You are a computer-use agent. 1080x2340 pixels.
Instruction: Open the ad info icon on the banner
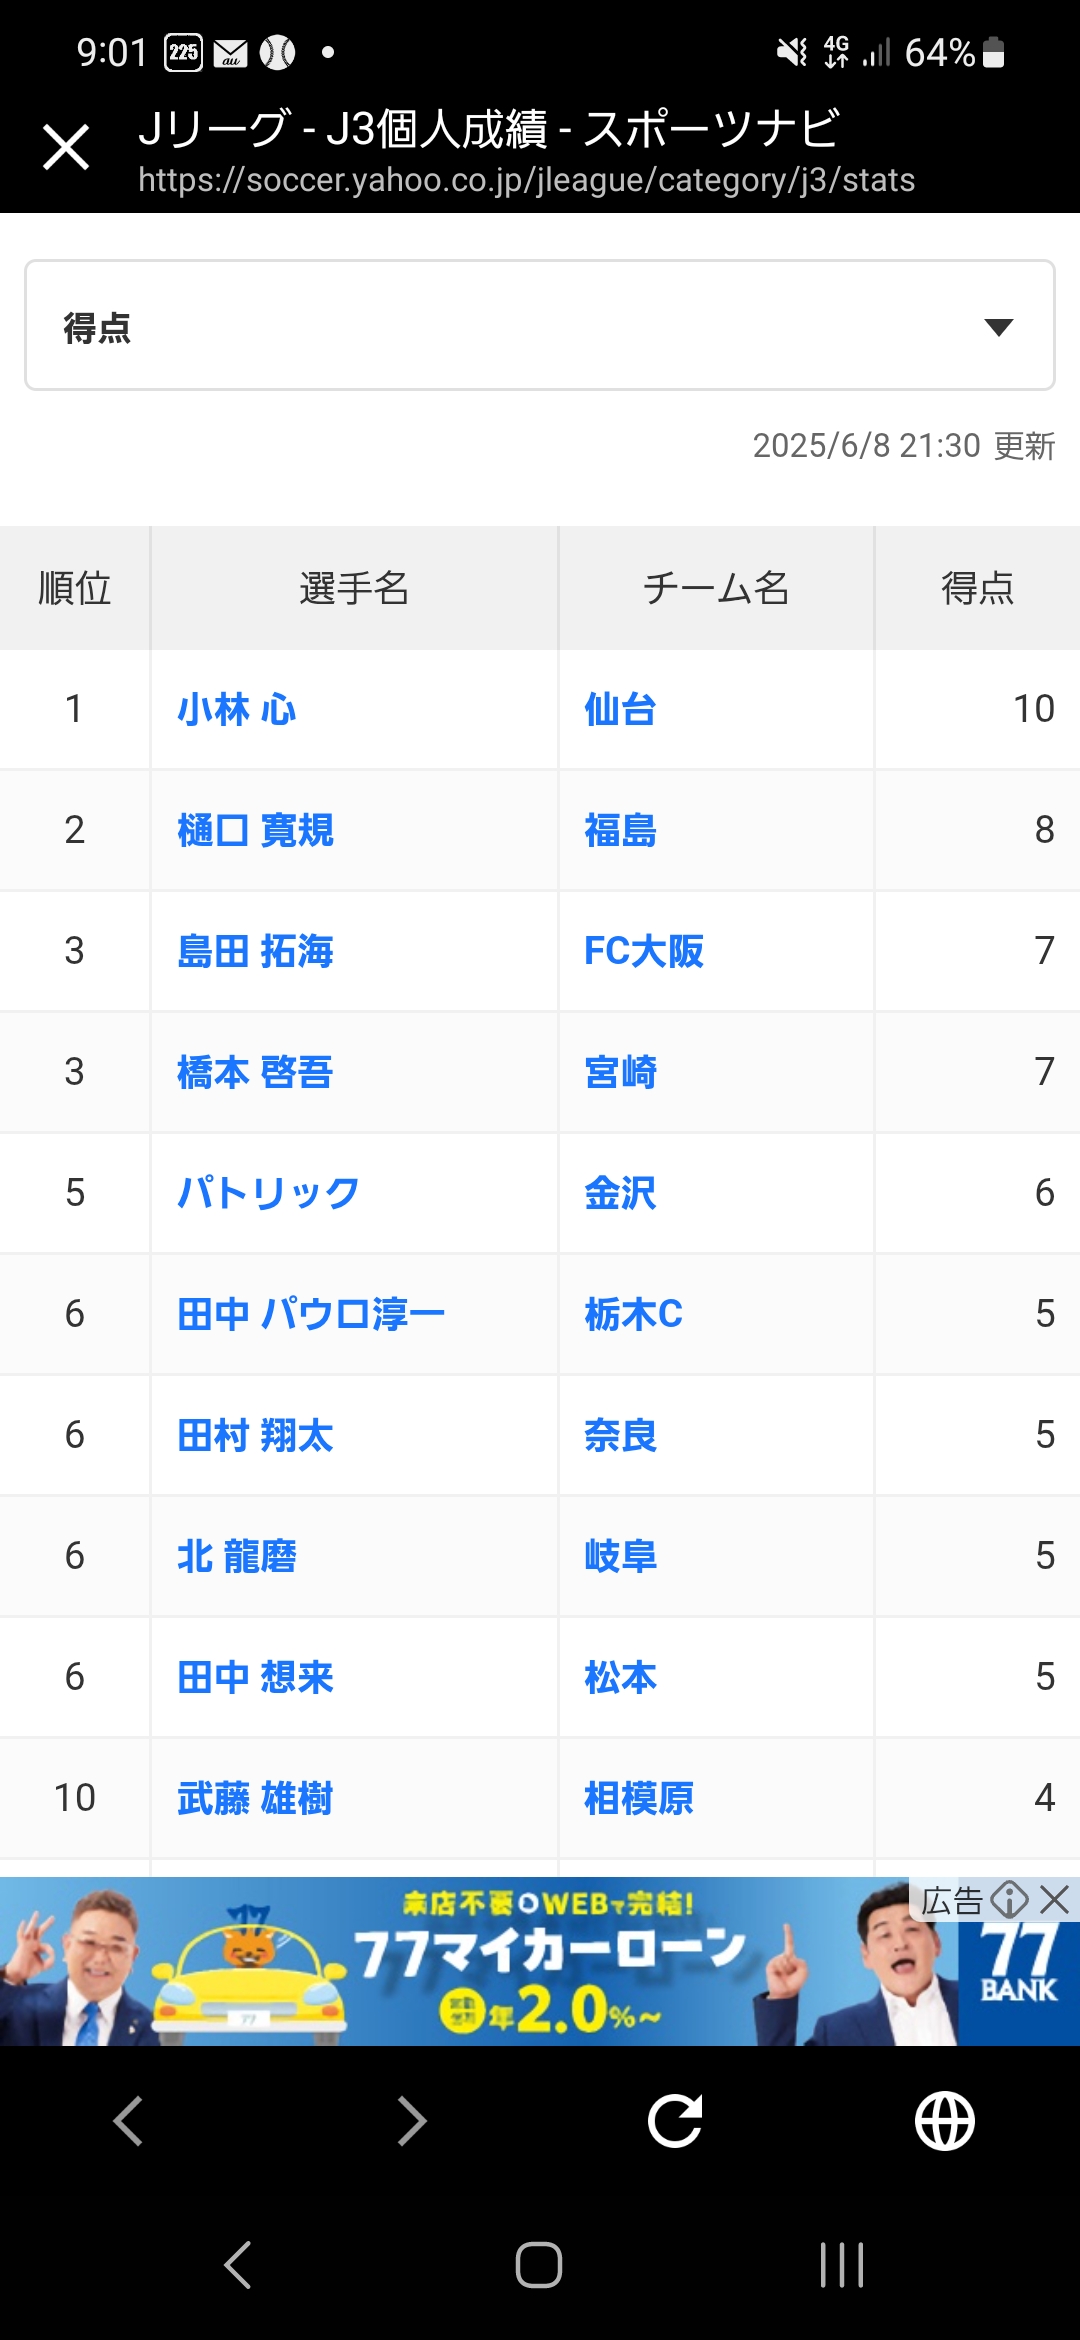(x=1009, y=1899)
